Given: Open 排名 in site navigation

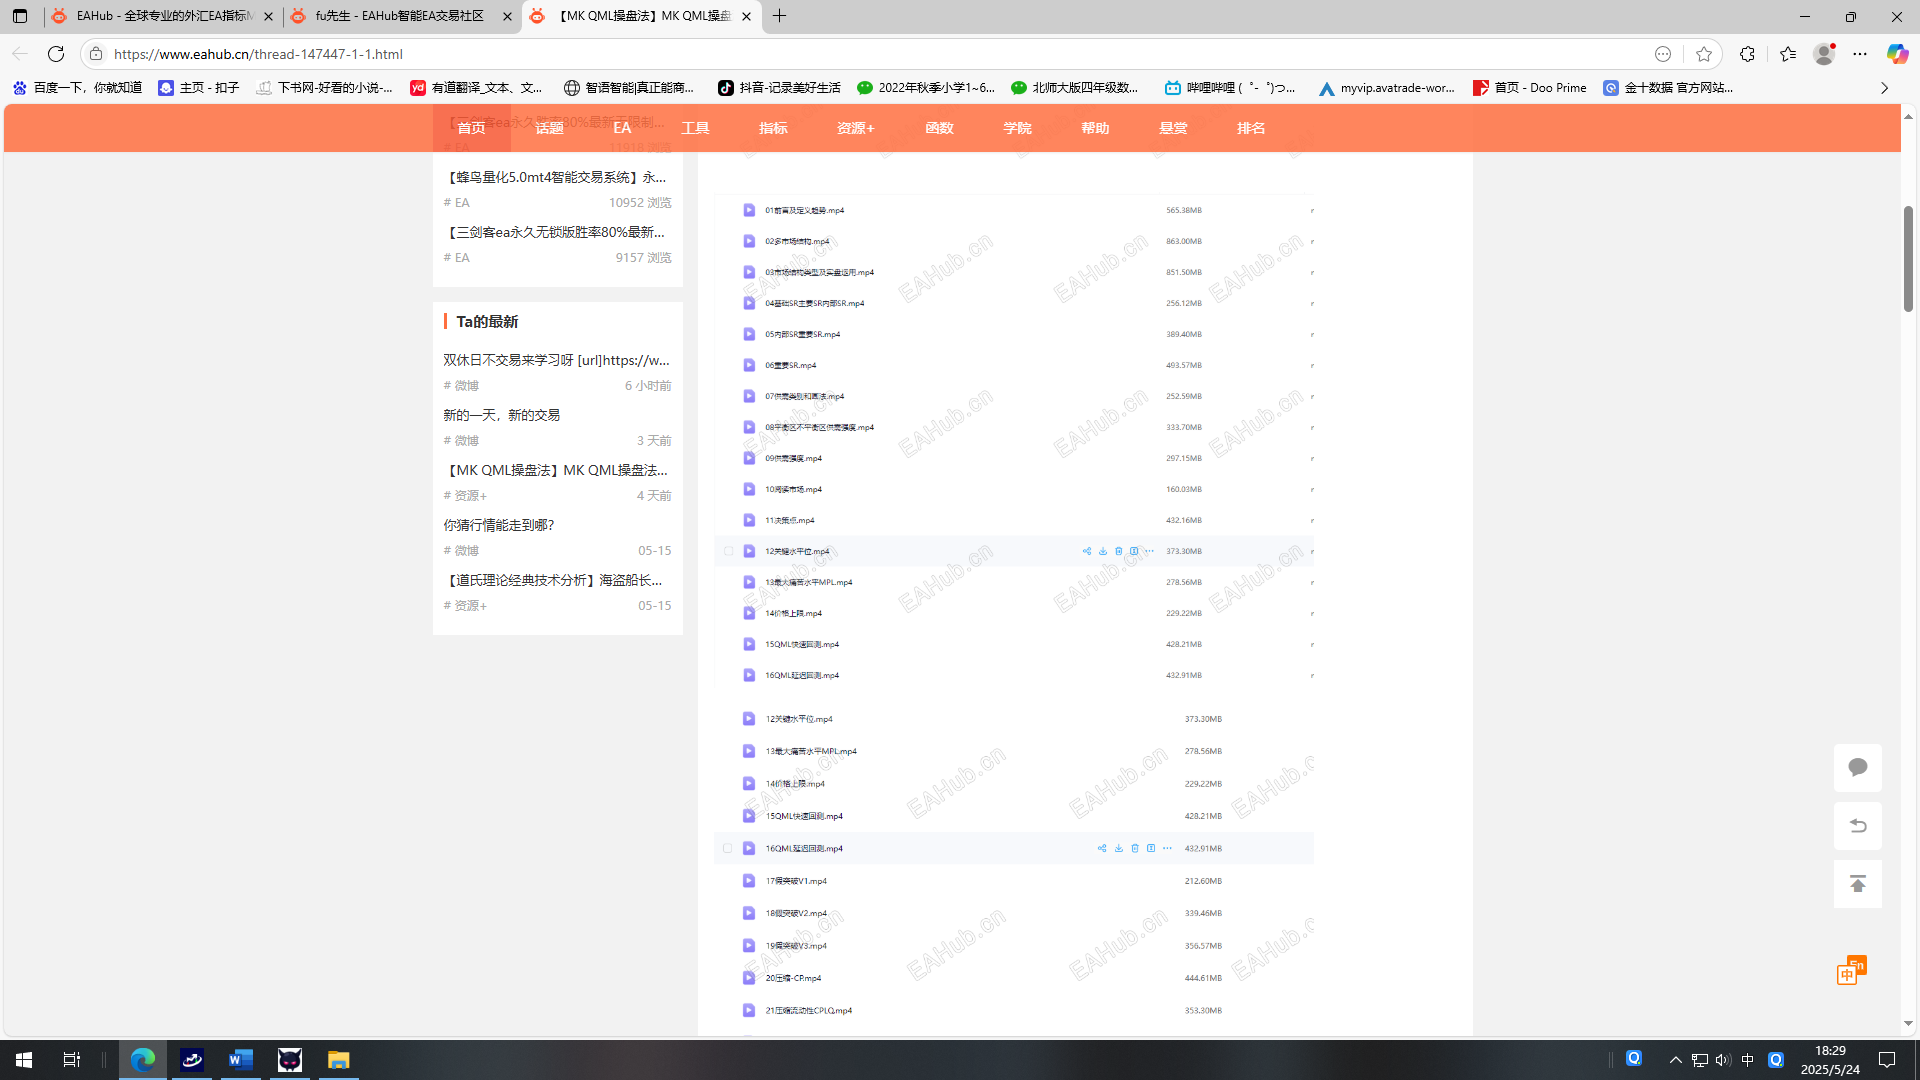Looking at the screenshot, I should tap(1252, 128).
